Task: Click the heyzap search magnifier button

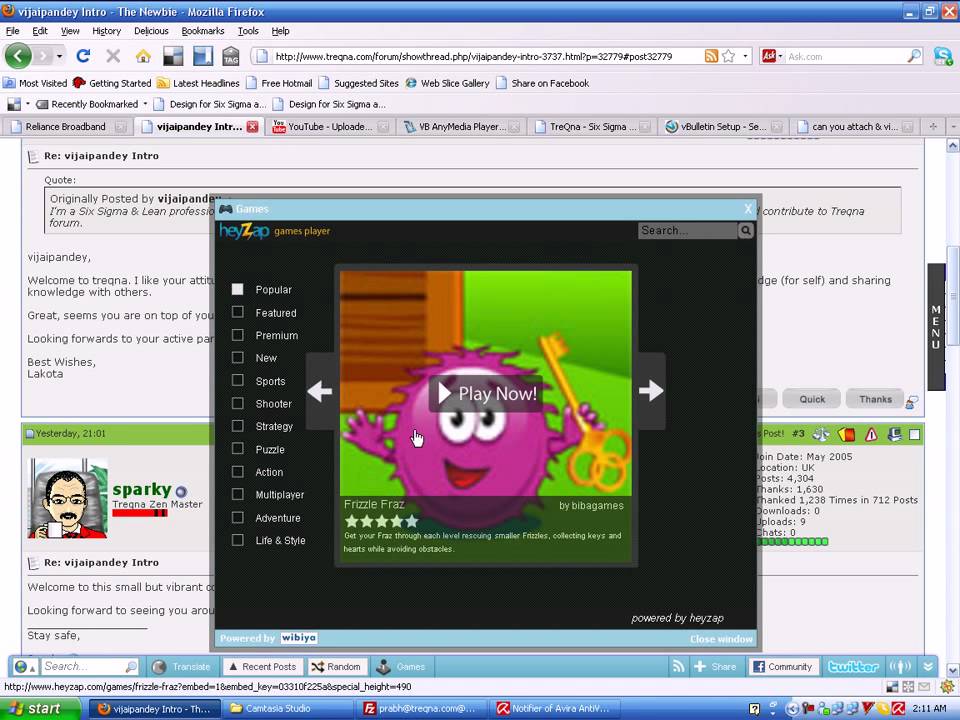Action: click(745, 231)
